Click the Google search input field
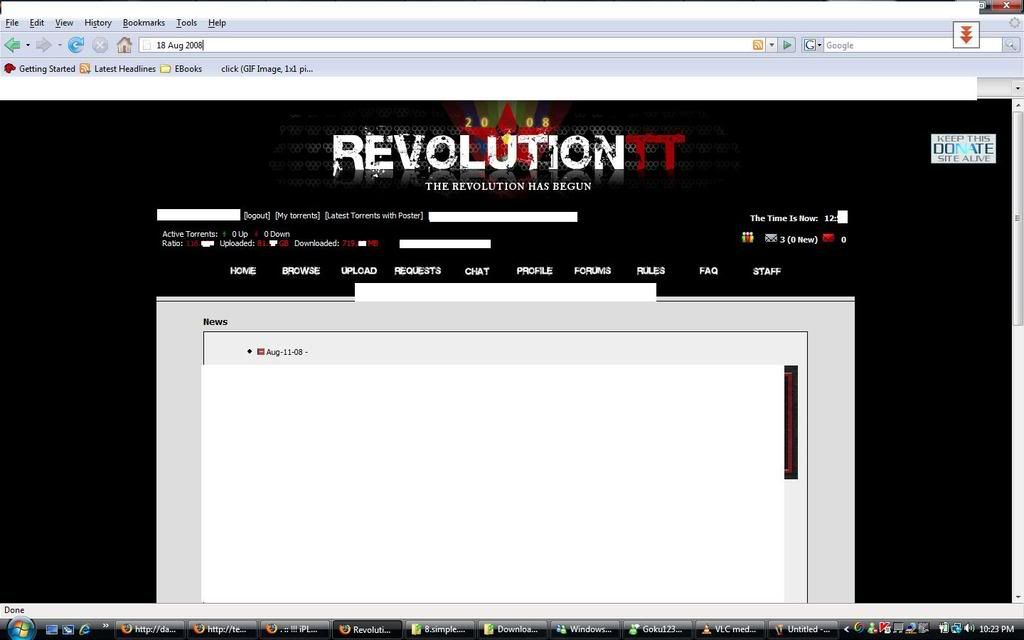1024x640 pixels. click(x=912, y=45)
